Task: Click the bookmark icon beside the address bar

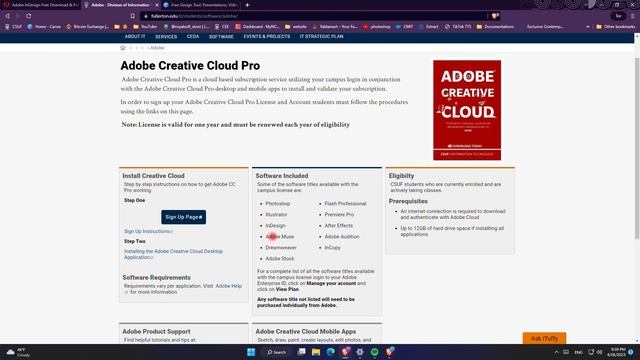Action: pyautogui.click(x=133, y=16)
